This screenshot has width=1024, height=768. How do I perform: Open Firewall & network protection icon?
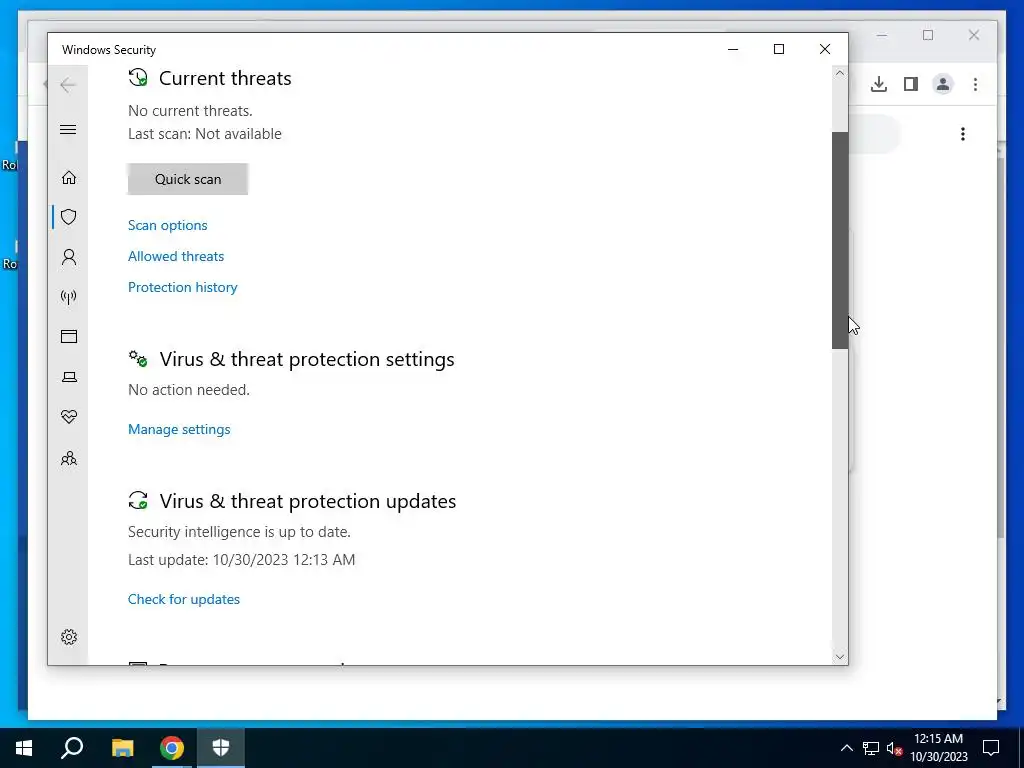[69, 297]
